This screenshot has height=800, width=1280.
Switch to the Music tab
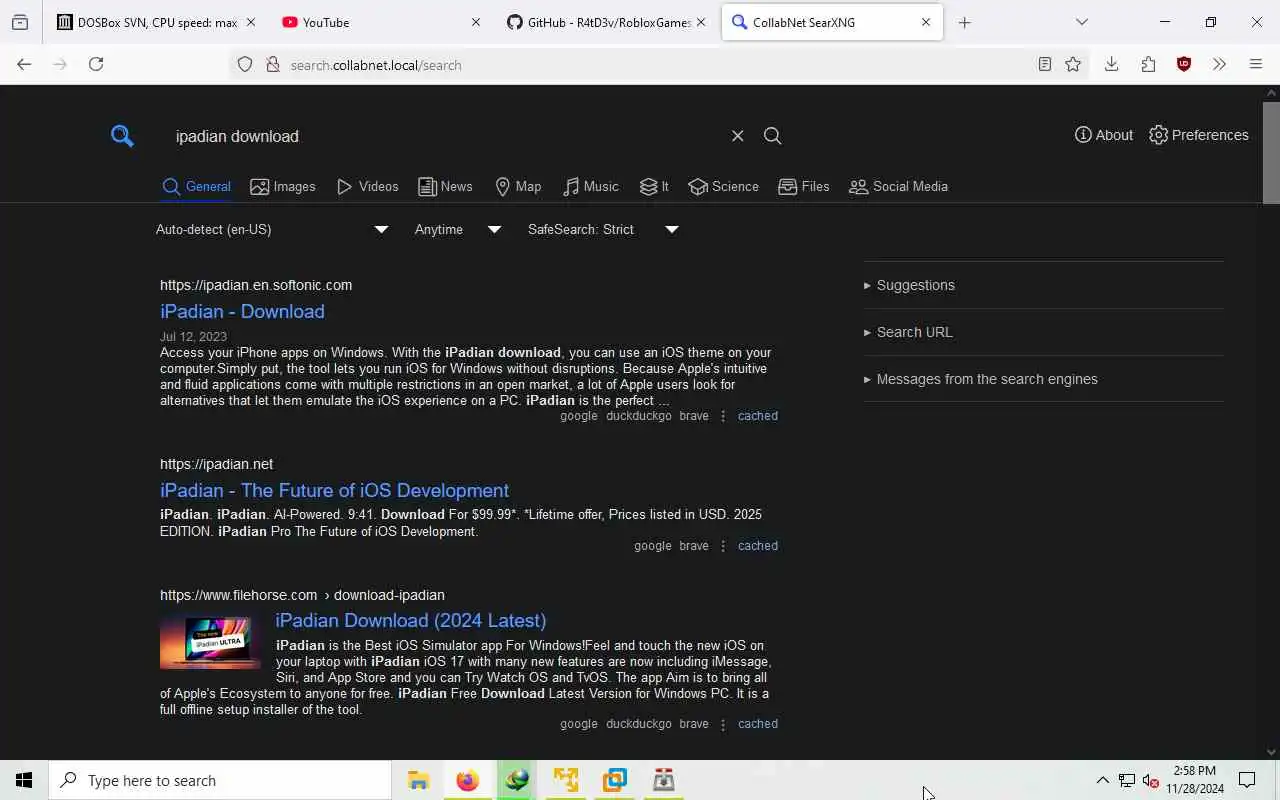point(590,186)
